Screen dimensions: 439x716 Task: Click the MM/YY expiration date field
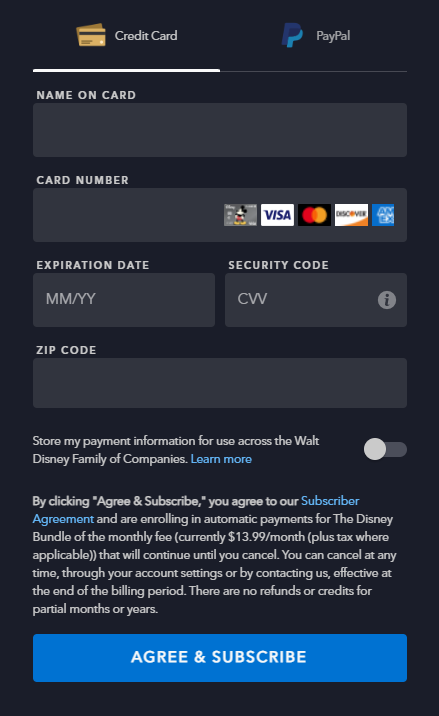(124, 300)
